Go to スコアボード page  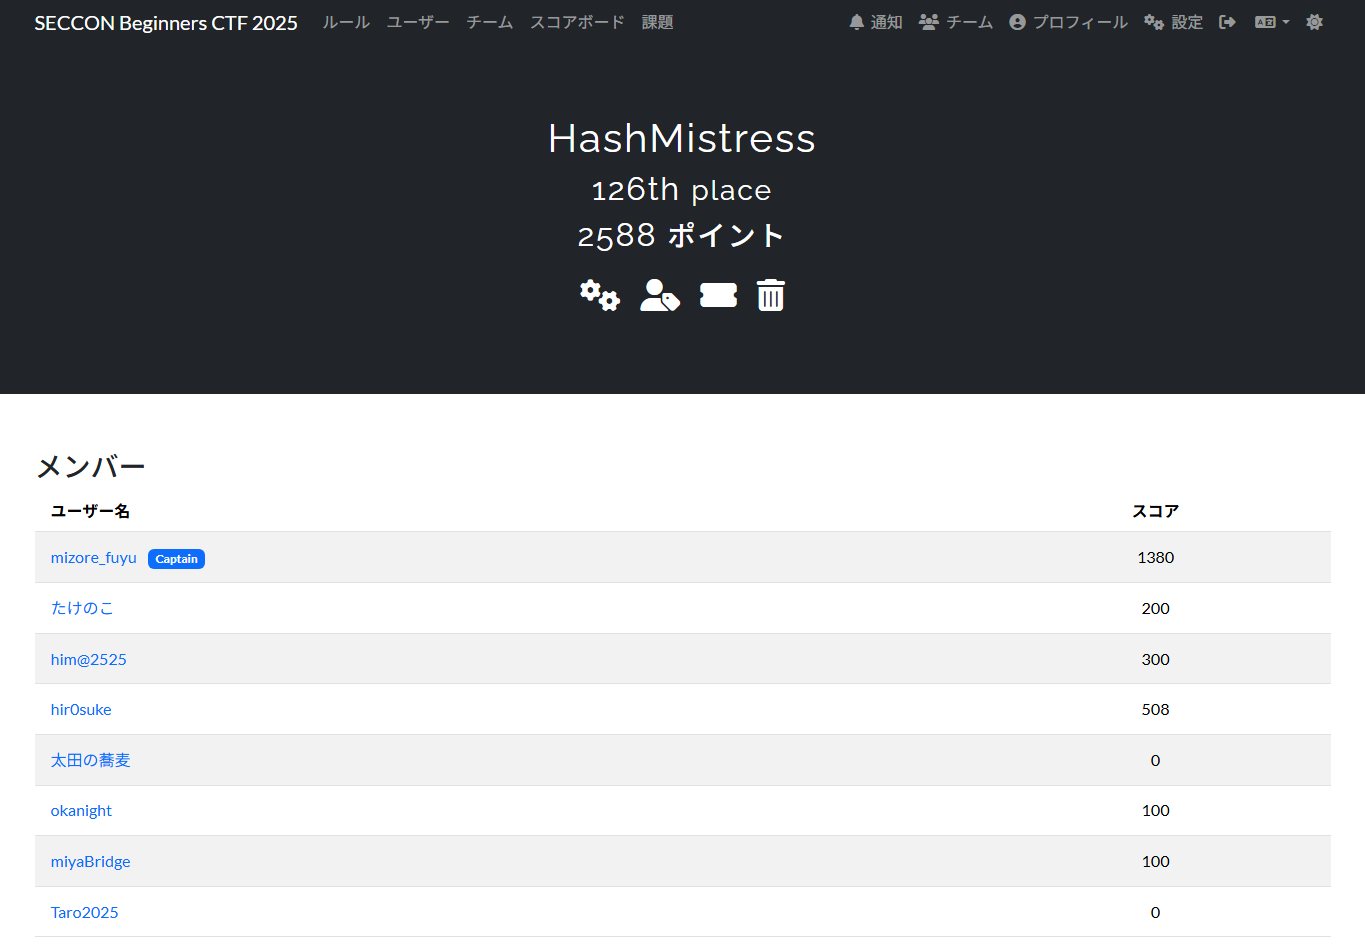point(577,22)
